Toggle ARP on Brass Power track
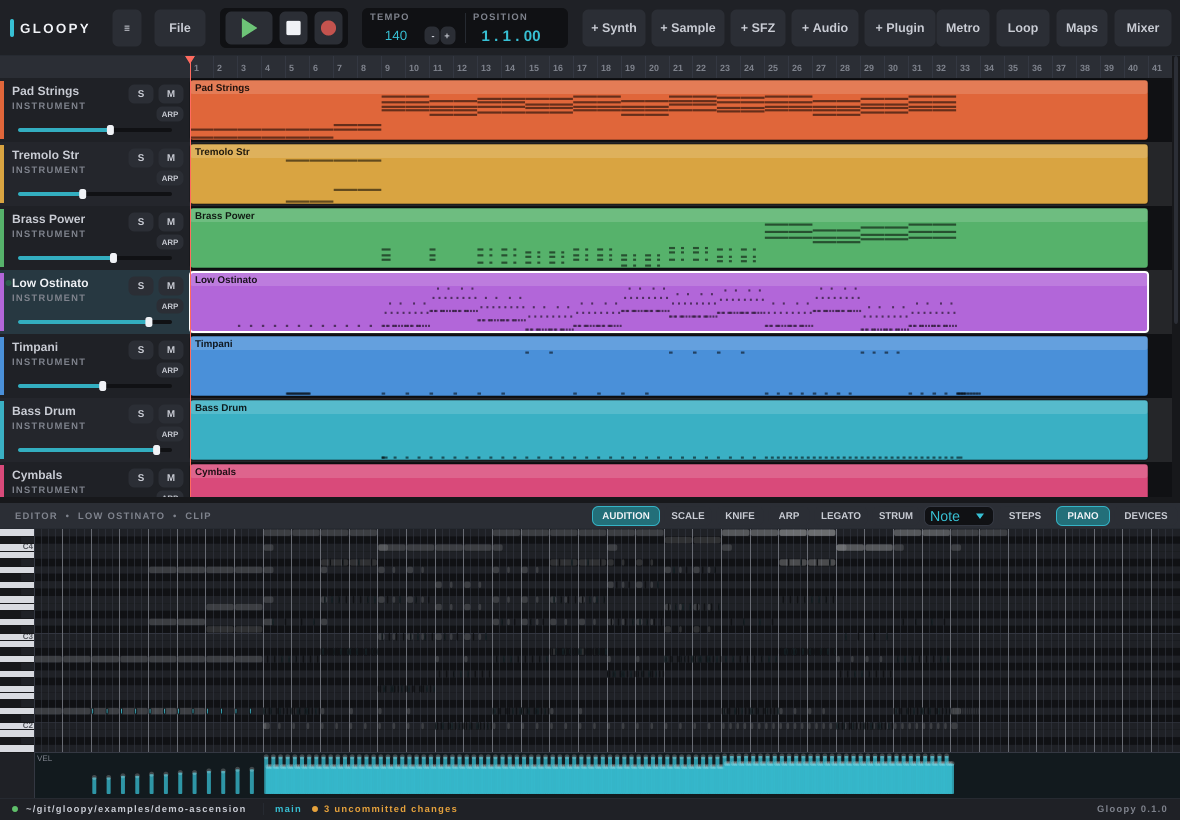Image resolution: width=1180 pixels, height=820 pixels. [x=170, y=242]
